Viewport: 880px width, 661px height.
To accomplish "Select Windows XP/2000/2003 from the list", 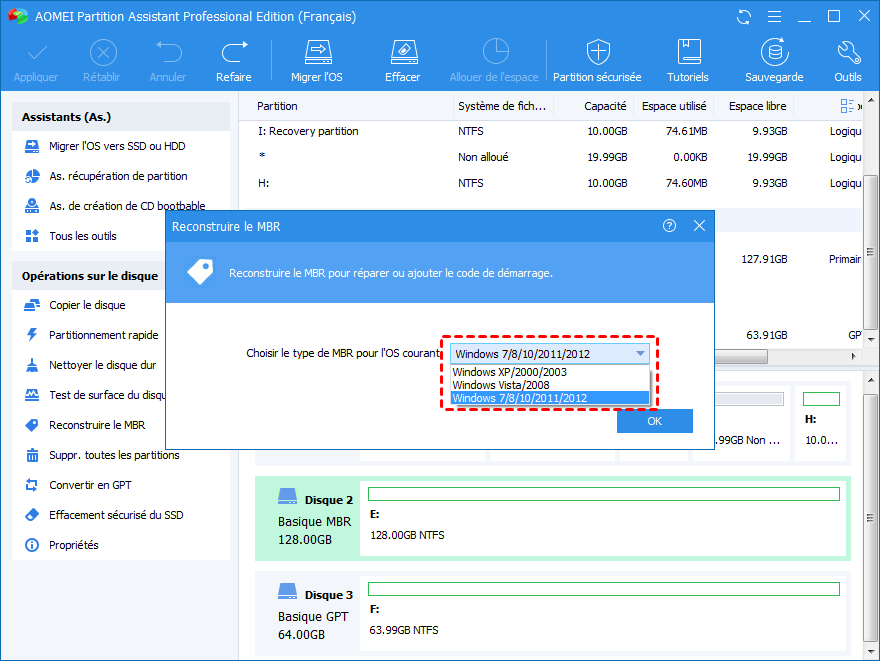I will (509, 372).
